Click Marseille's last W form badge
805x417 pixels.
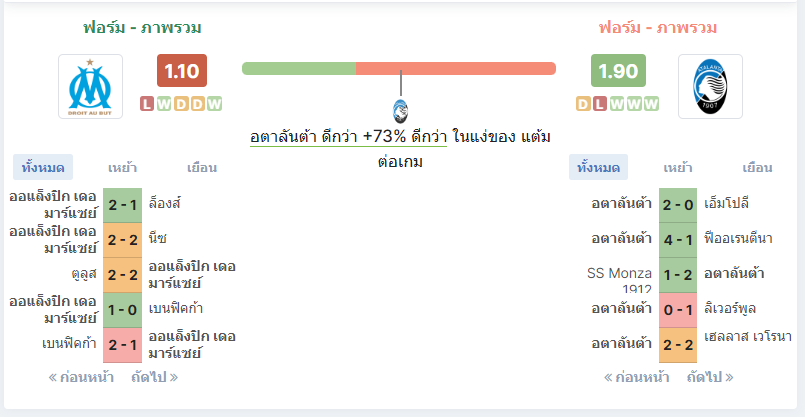pos(215,104)
